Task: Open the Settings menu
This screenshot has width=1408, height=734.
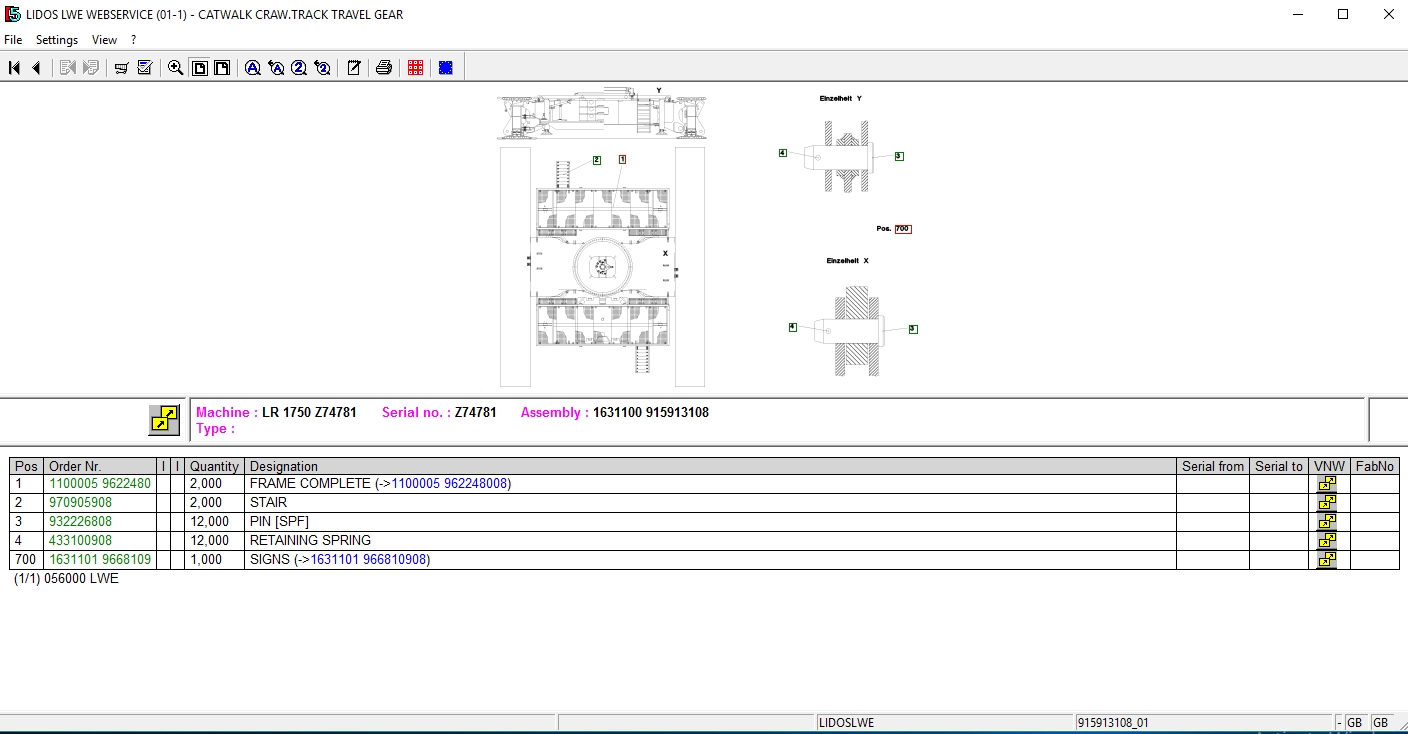Action: point(57,40)
